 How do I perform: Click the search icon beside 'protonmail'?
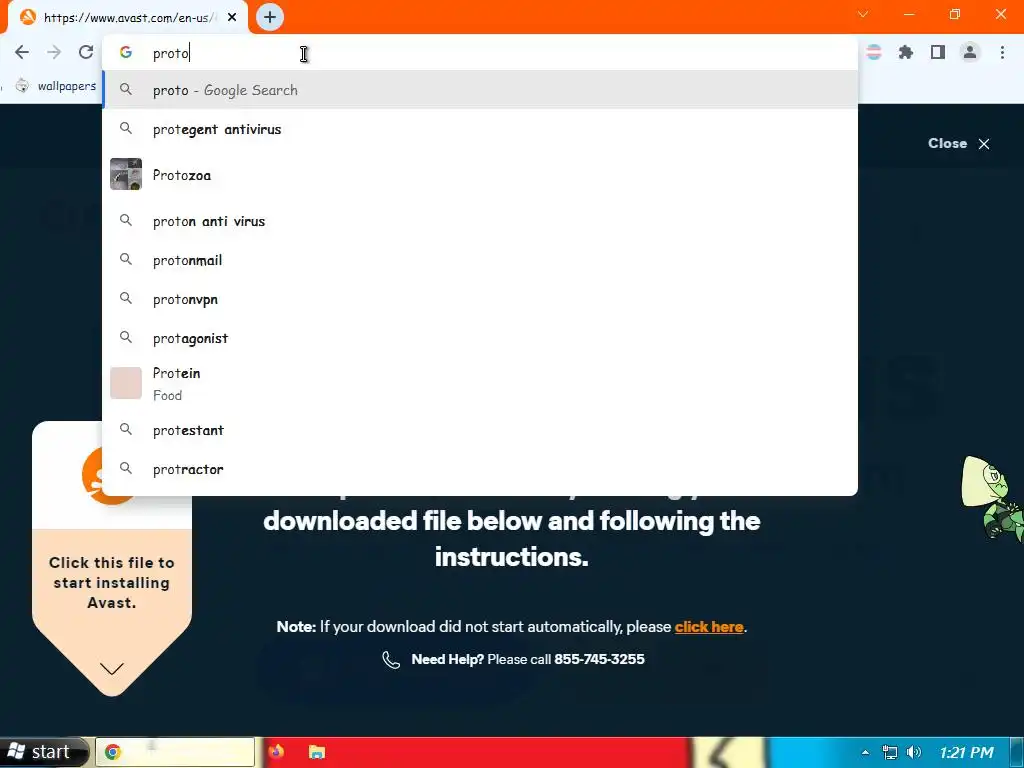[126, 259]
